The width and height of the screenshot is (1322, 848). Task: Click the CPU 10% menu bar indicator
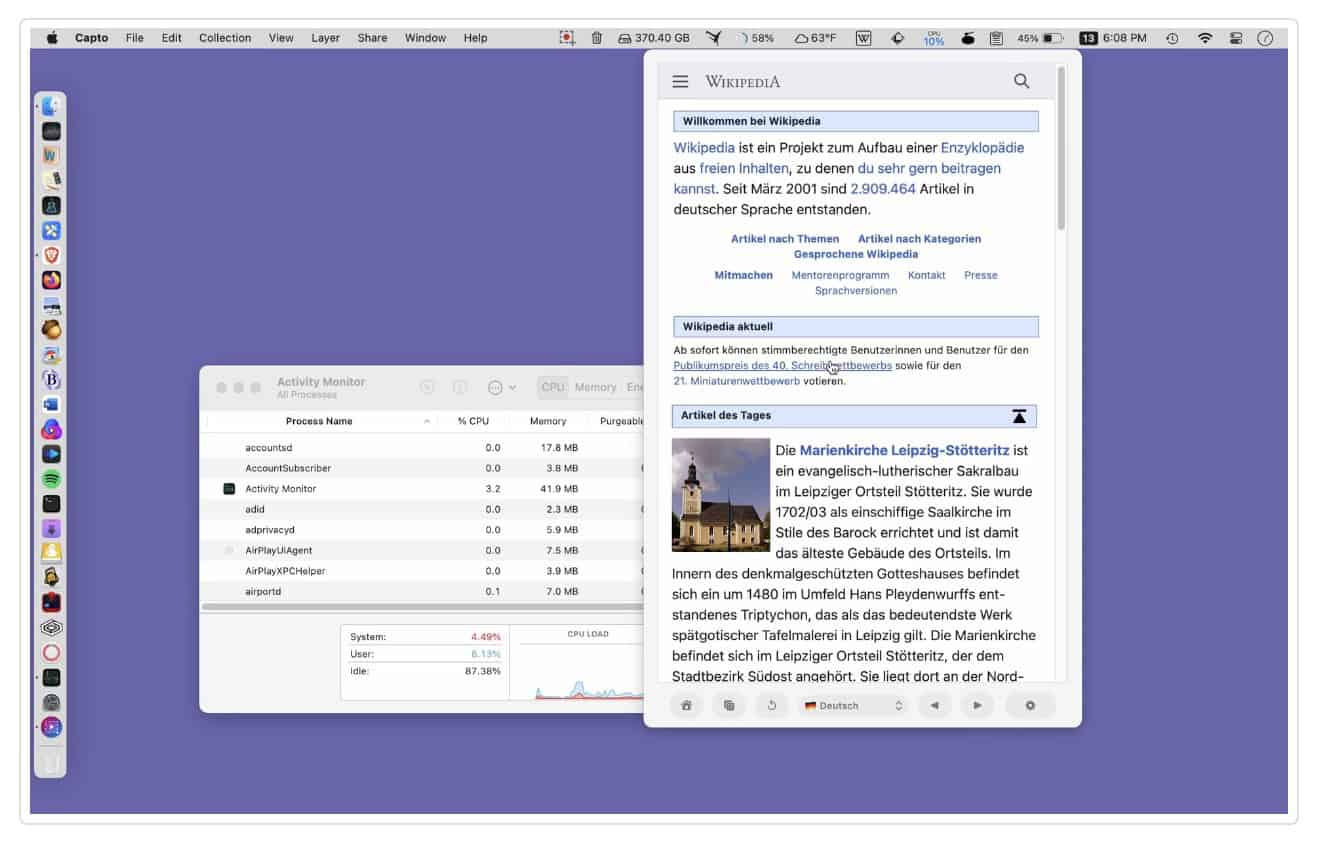coord(934,38)
